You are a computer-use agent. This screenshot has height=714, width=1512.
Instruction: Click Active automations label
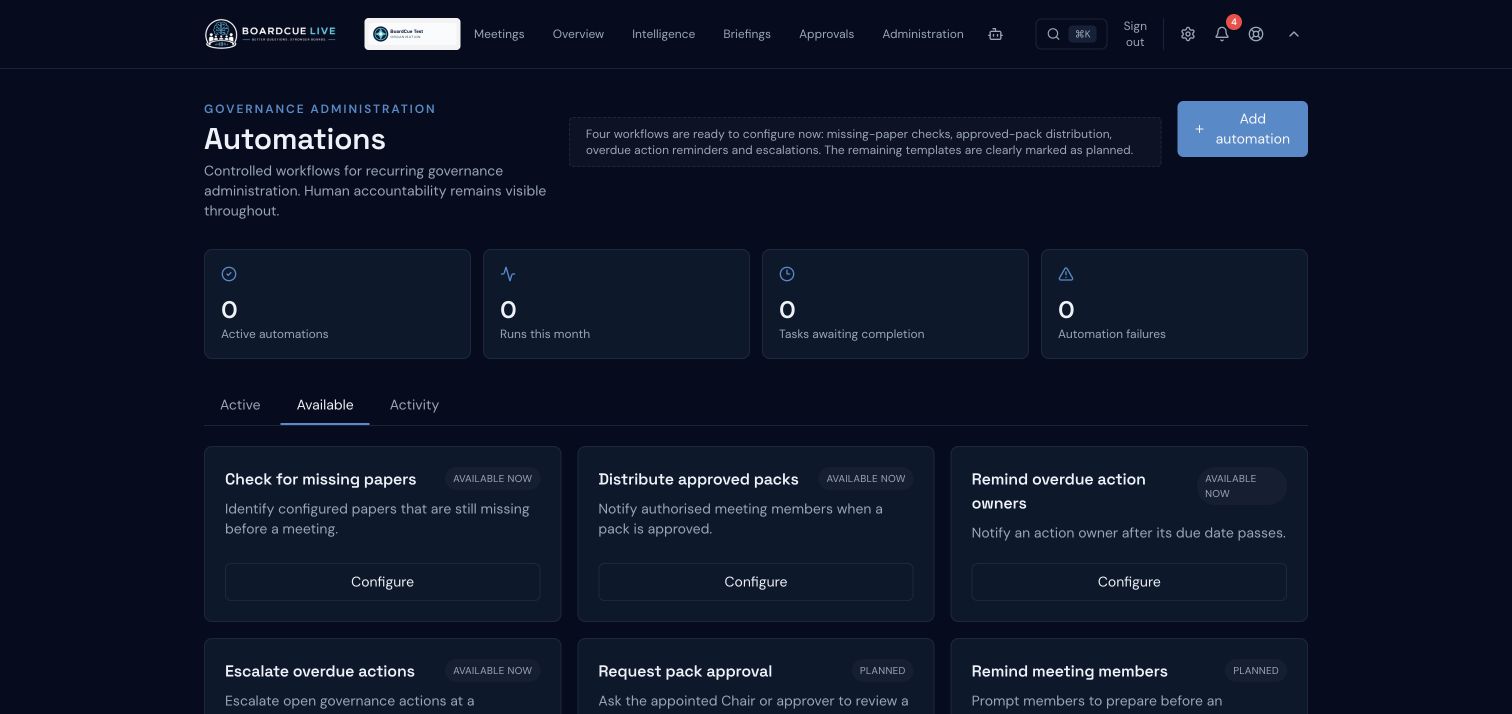(274, 334)
